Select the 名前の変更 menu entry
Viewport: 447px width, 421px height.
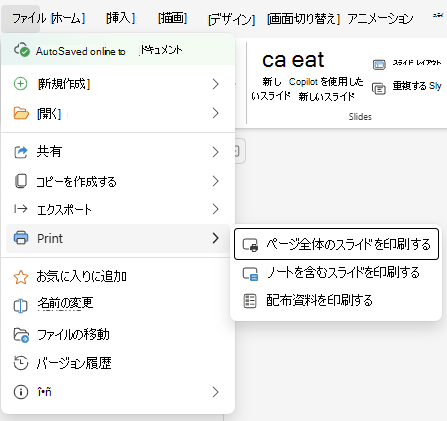pyautogui.click(x=118, y=305)
